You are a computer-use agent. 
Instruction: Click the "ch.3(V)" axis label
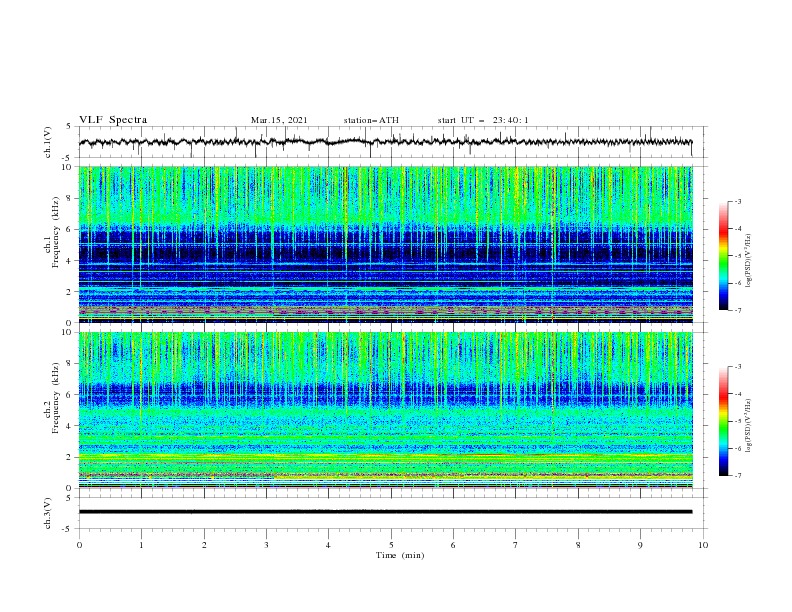(48, 513)
